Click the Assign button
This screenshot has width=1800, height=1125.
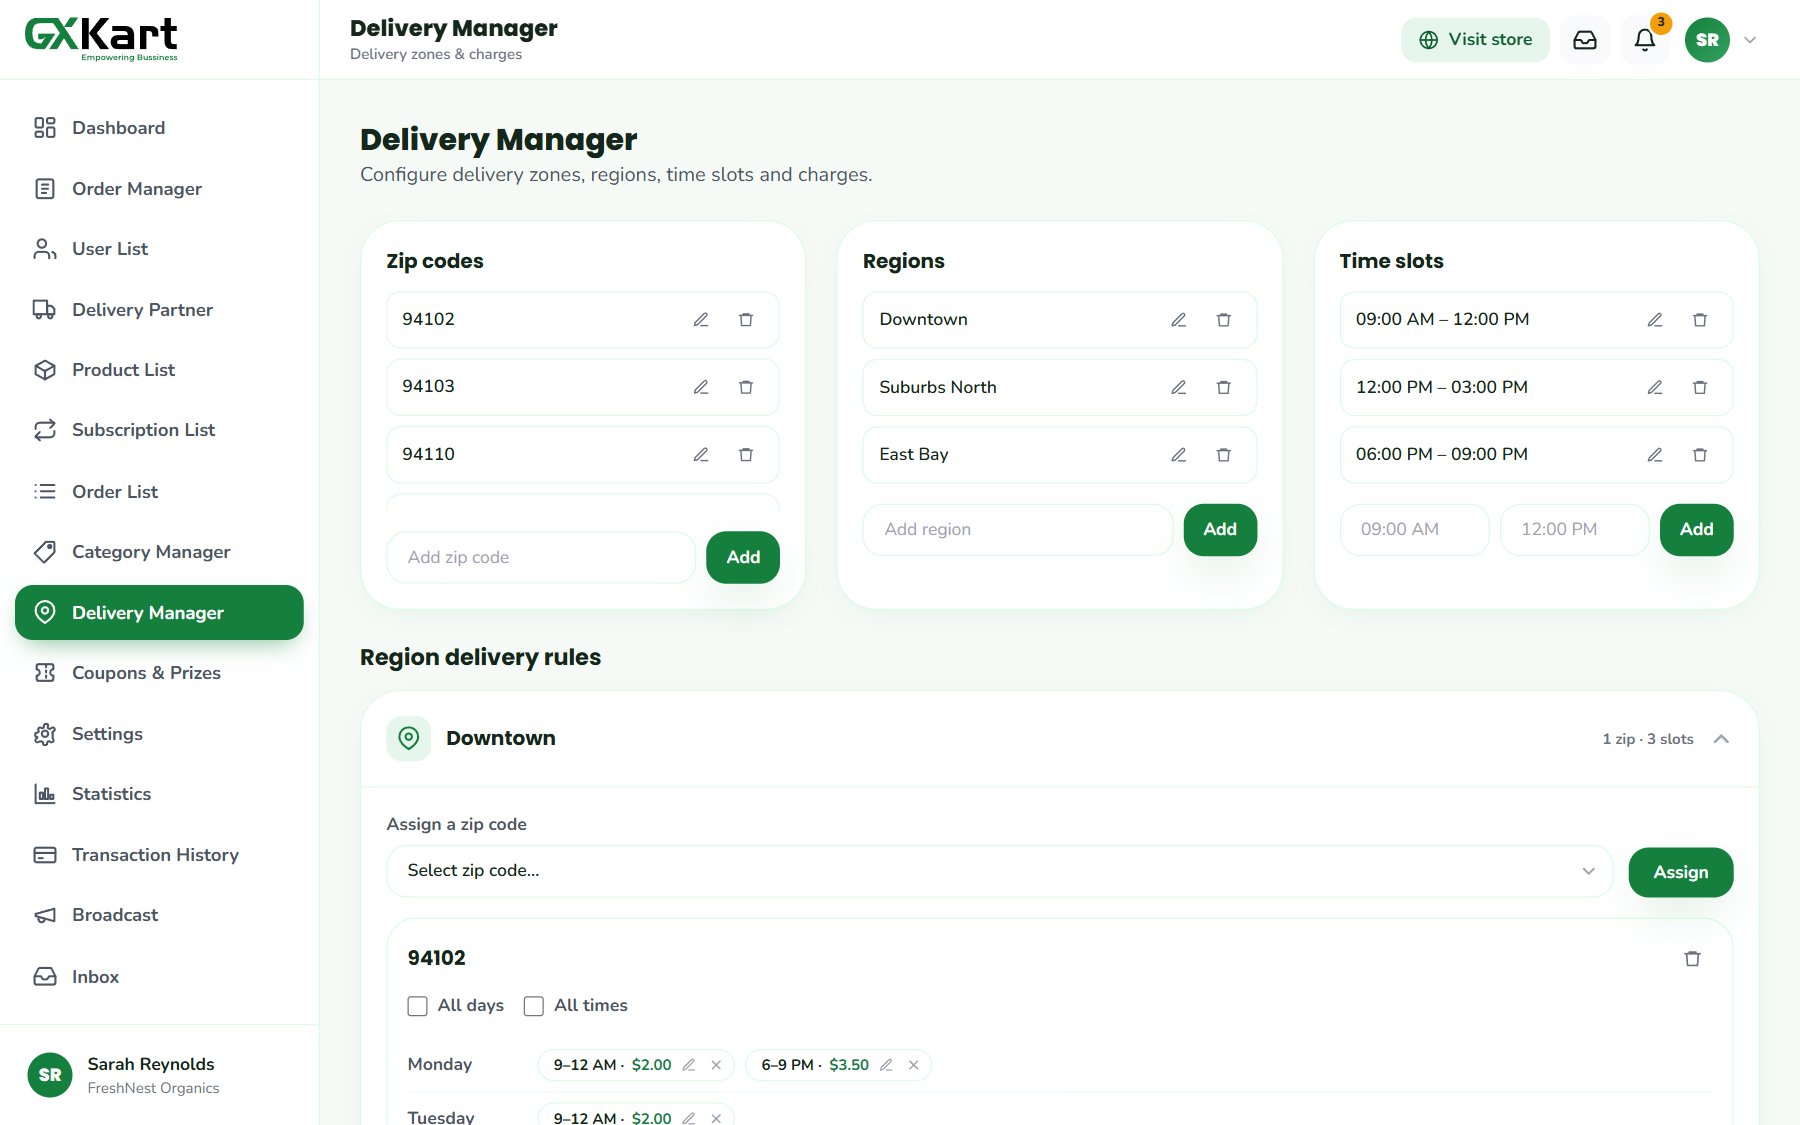point(1680,872)
